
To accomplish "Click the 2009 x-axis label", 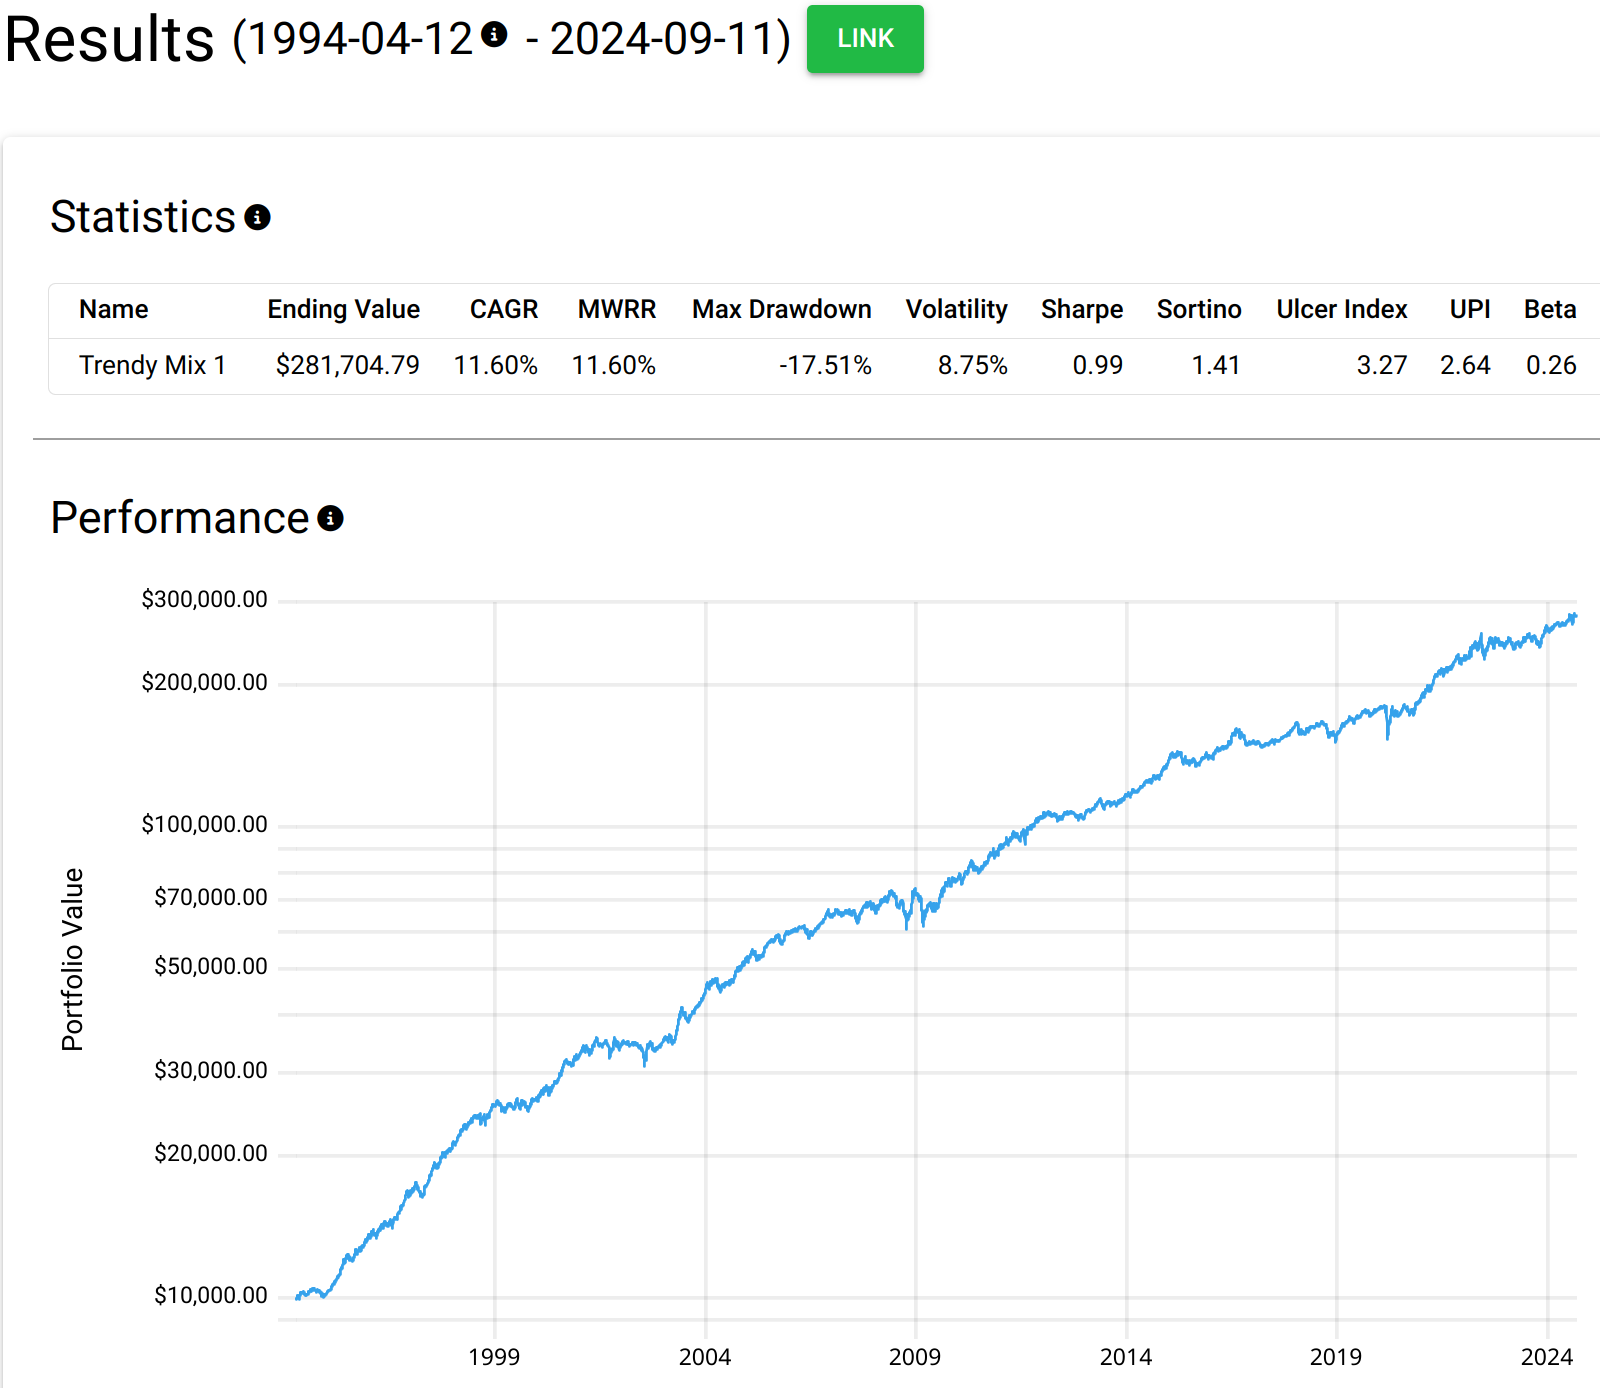I will 915,1357.
